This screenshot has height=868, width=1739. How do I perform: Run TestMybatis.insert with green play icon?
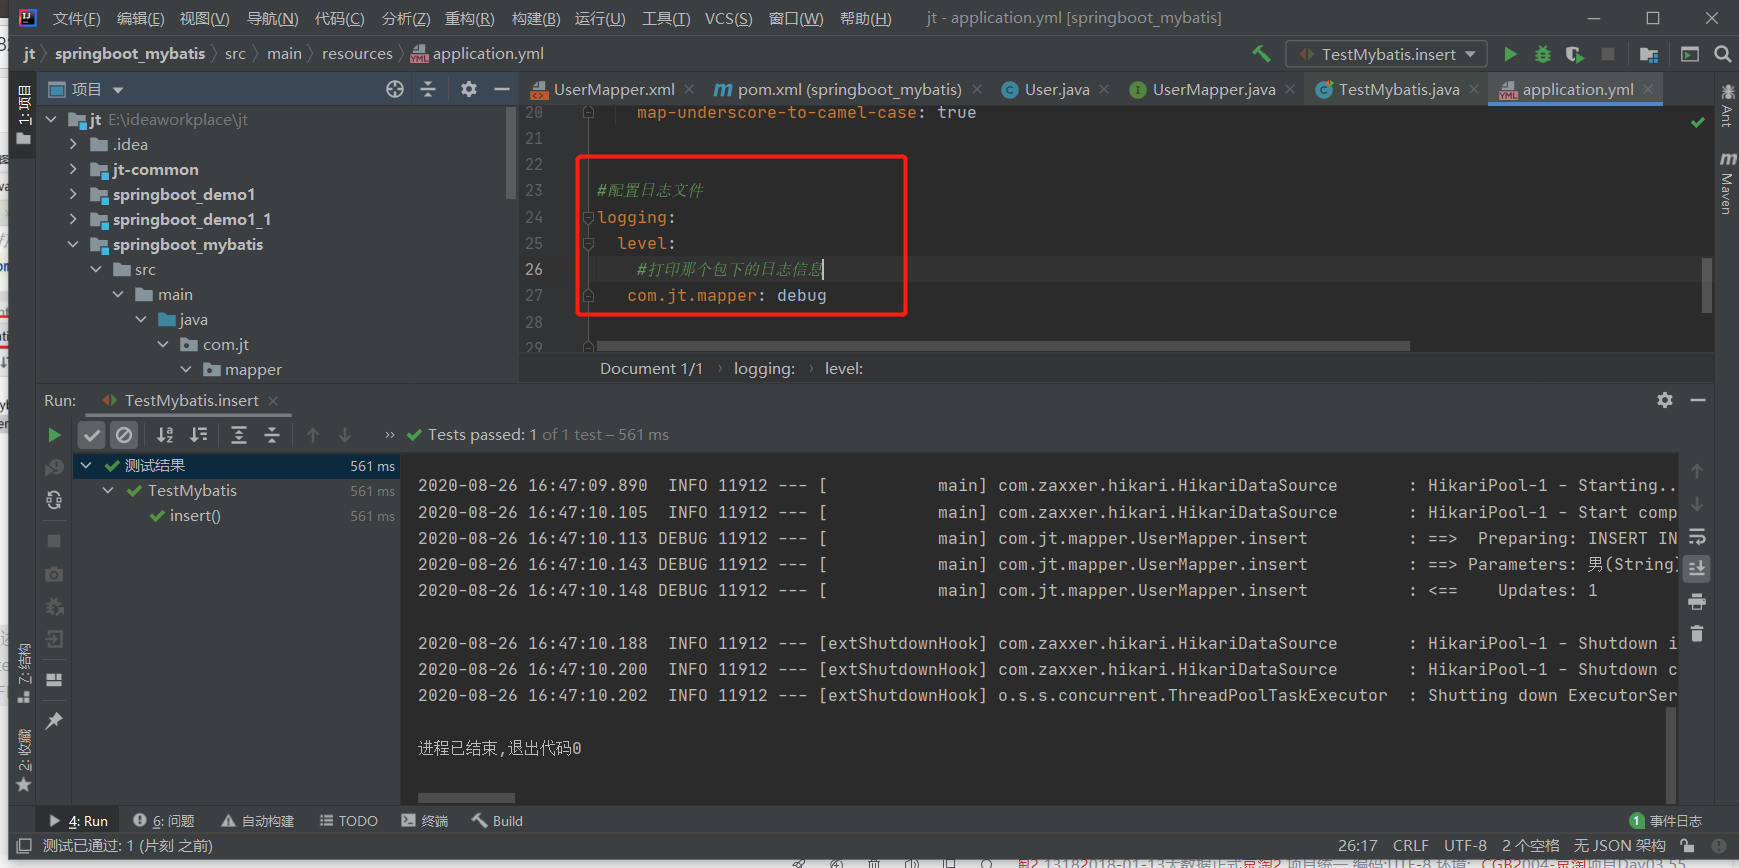click(x=1510, y=54)
